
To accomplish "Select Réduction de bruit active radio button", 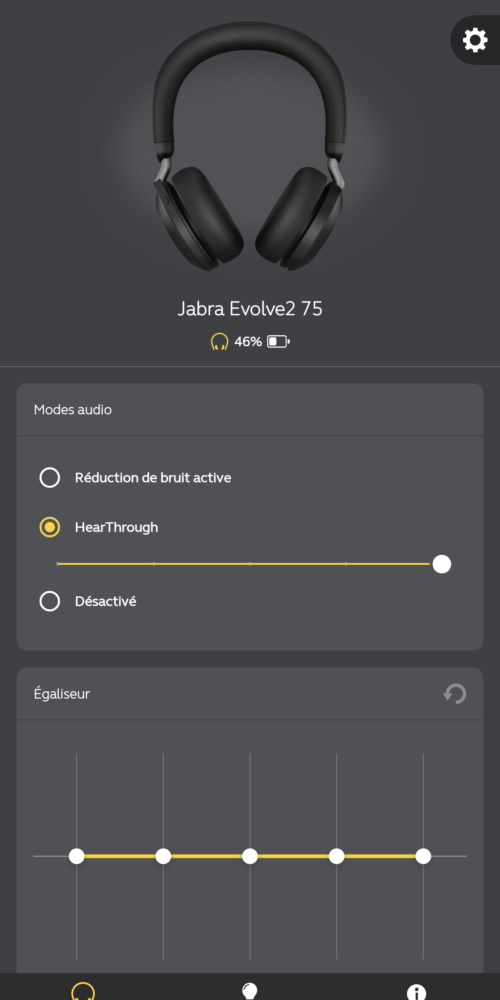I will click(x=50, y=478).
